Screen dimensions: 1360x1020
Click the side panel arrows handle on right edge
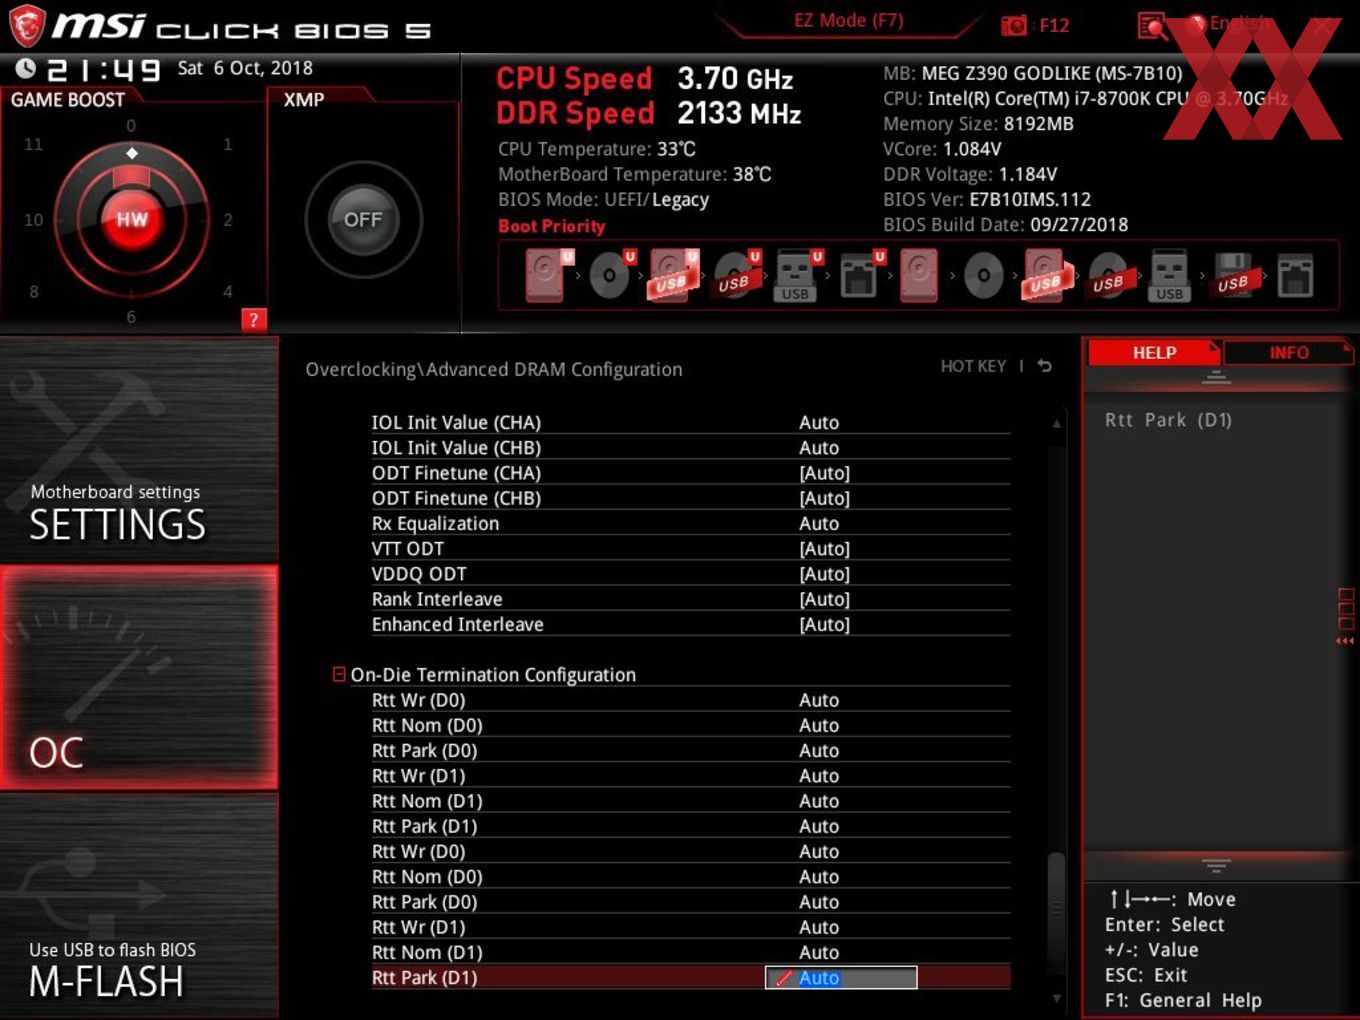(x=1345, y=617)
